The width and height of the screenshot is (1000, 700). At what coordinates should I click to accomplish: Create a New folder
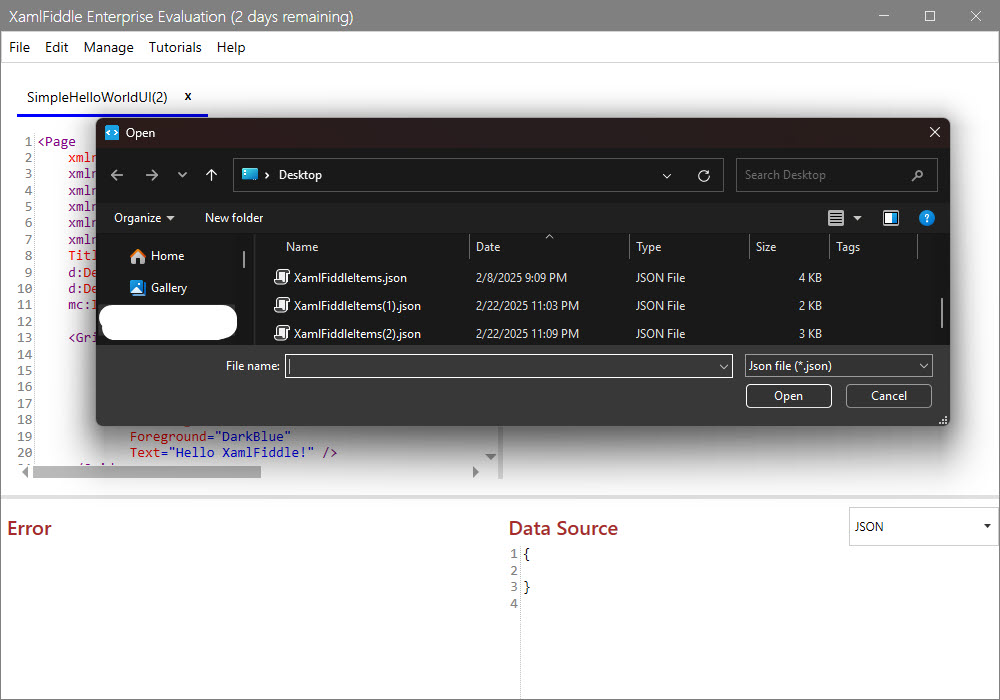pyautogui.click(x=234, y=218)
